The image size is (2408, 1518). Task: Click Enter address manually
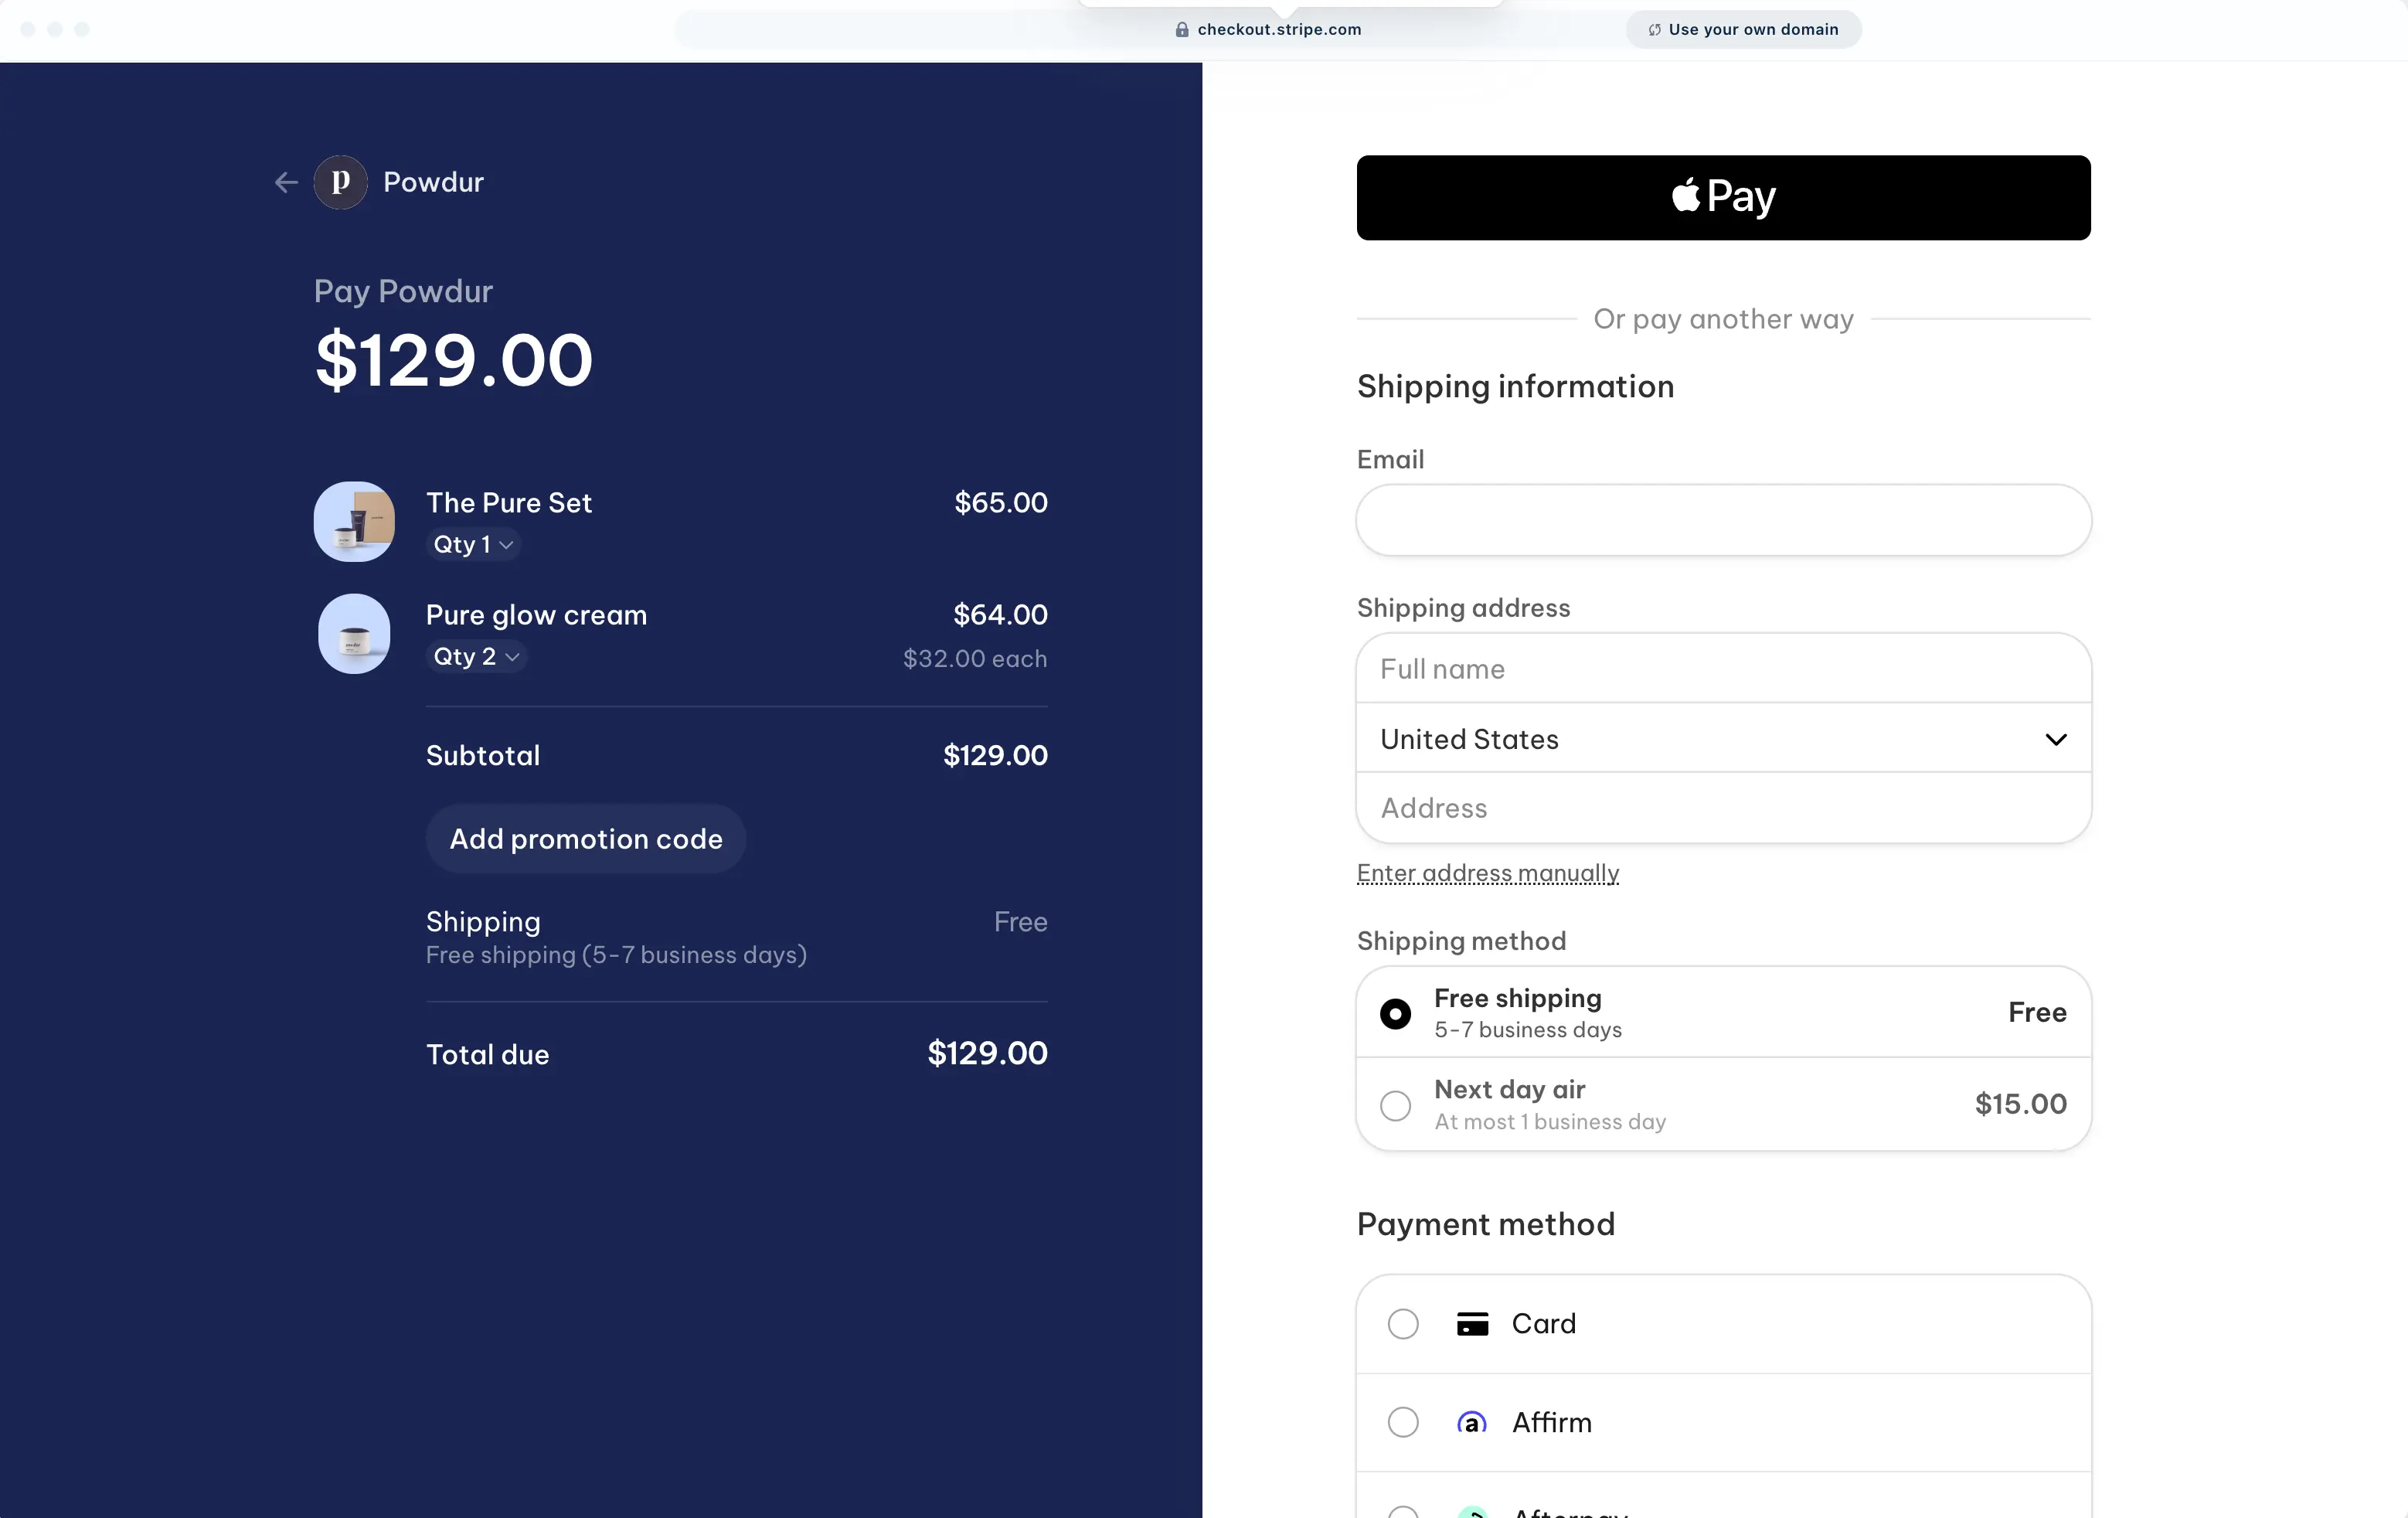tap(1487, 873)
